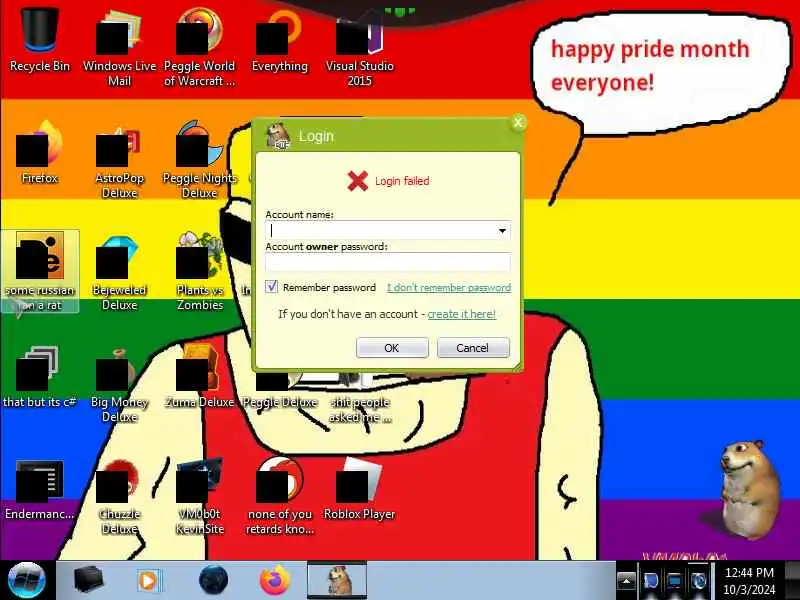Open the Windows Start orb
This screenshot has height=600, width=800.
click(27, 581)
